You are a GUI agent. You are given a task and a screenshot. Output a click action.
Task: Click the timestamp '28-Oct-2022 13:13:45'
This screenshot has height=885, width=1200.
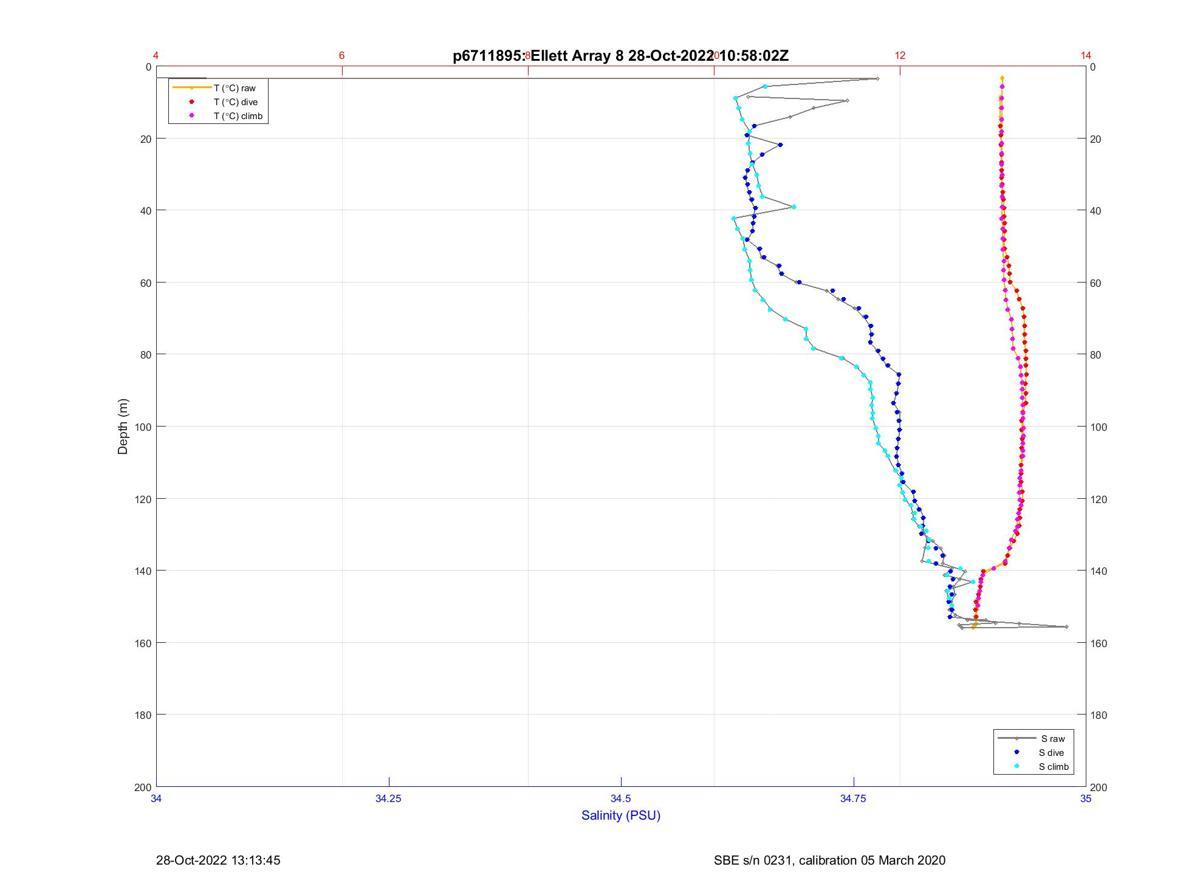pos(218,860)
